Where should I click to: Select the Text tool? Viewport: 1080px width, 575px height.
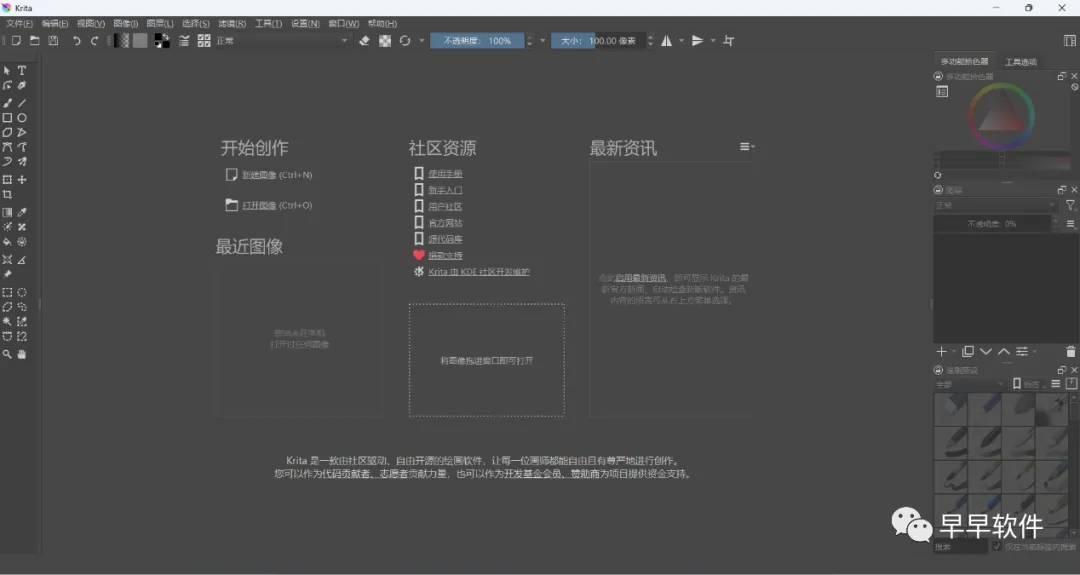(x=22, y=70)
